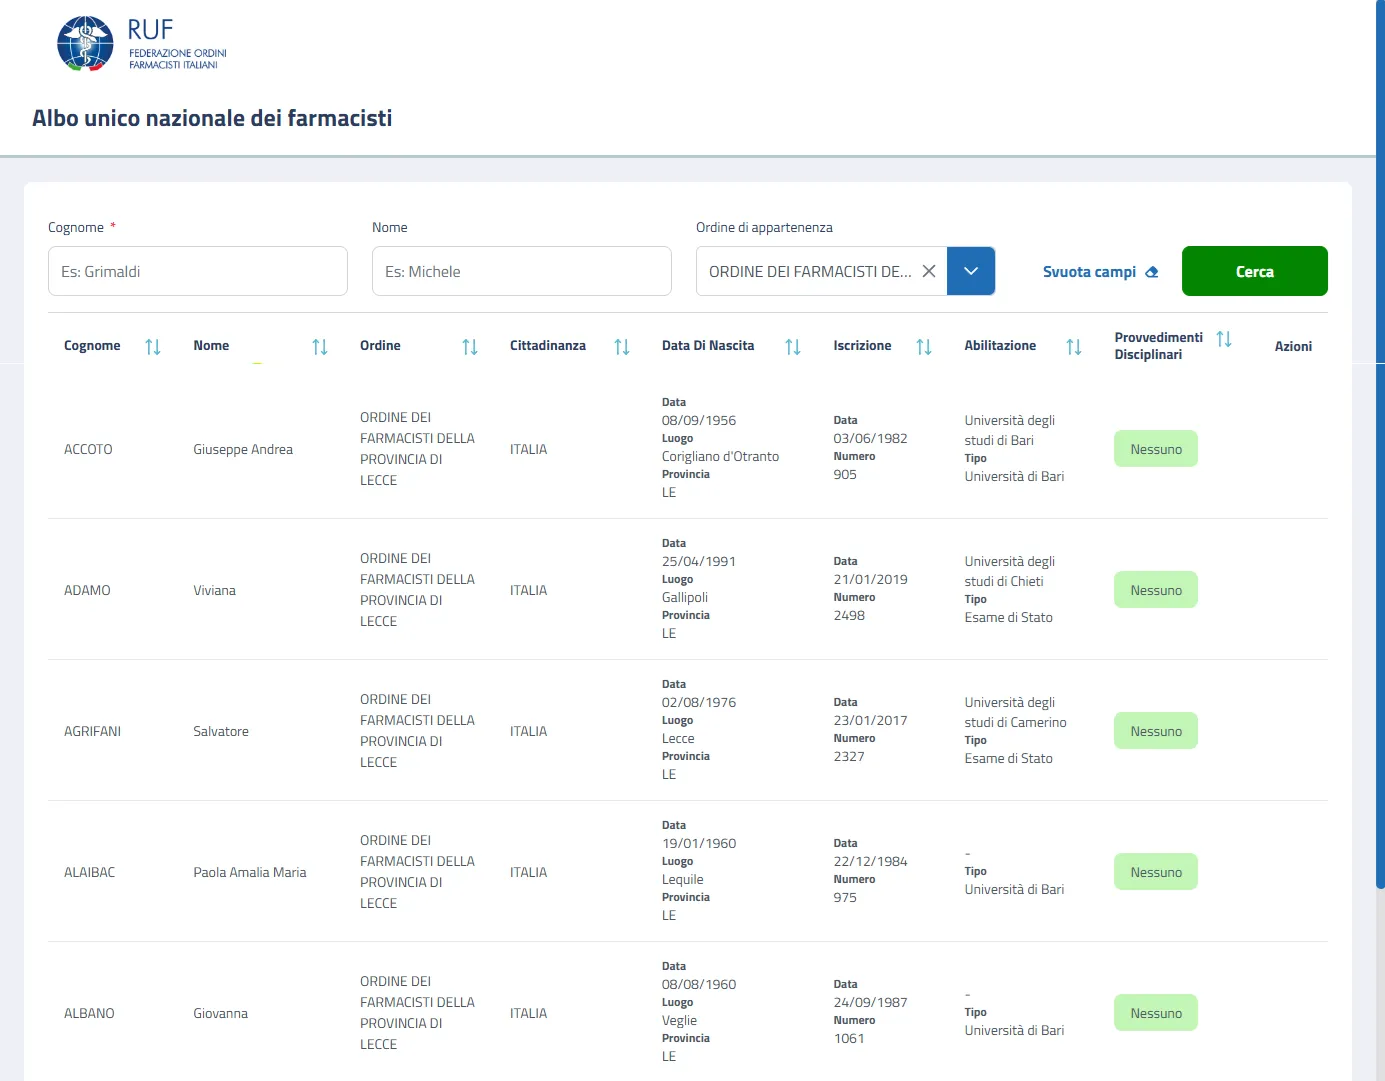This screenshot has width=1385, height=1081.
Task: Click Nessuno badge for ADAMO
Action: pos(1156,590)
